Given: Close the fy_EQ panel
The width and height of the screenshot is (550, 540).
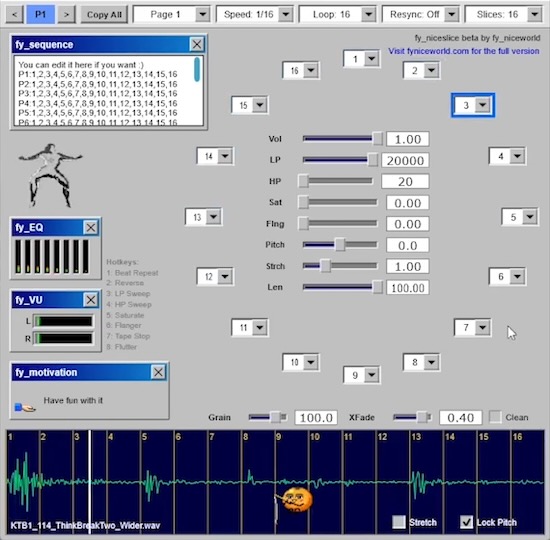Looking at the screenshot, I should [91, 227].
